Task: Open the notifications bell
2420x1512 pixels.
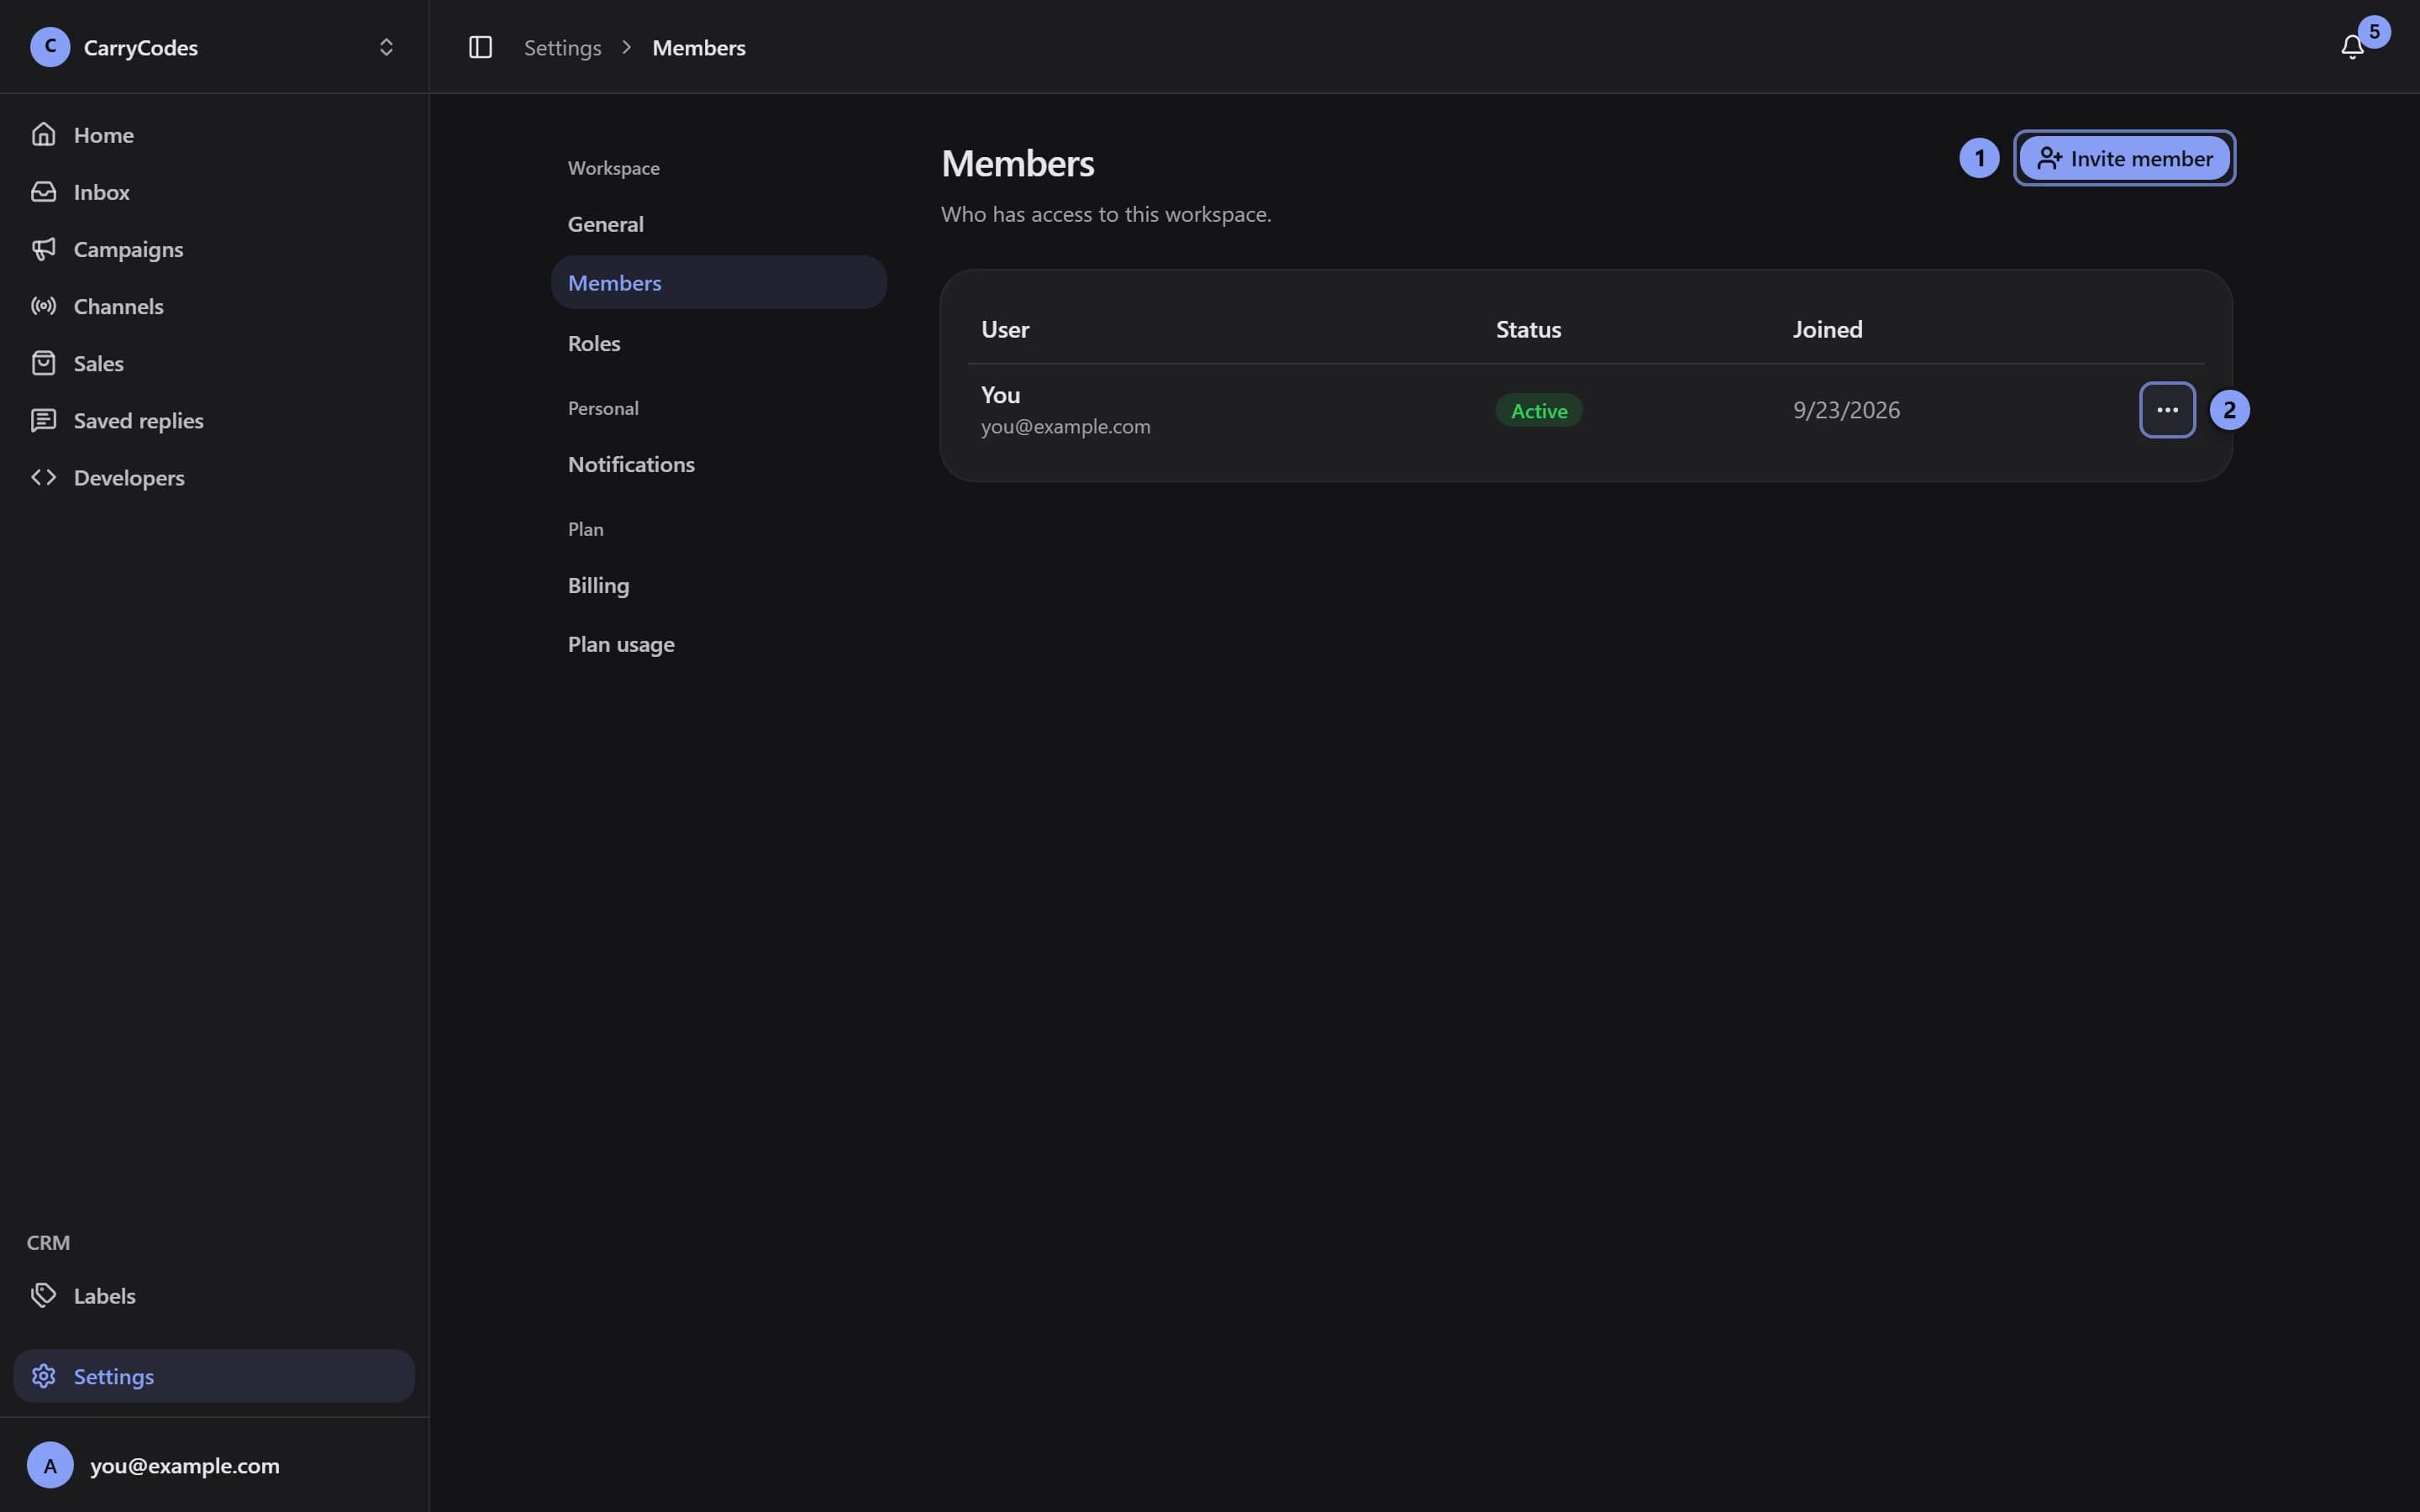Action: pyautogui.click(x=2352, y=47)
